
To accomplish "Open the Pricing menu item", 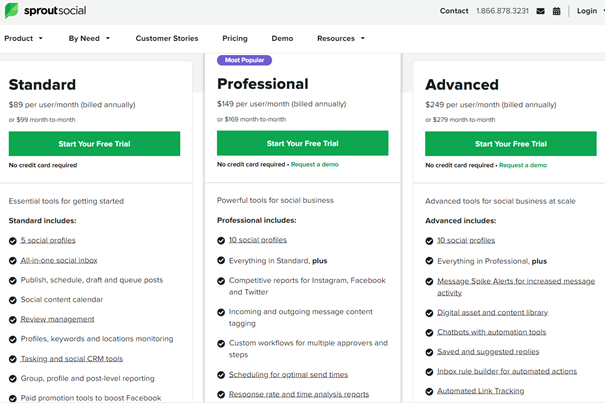I will [x=235, y=38].
